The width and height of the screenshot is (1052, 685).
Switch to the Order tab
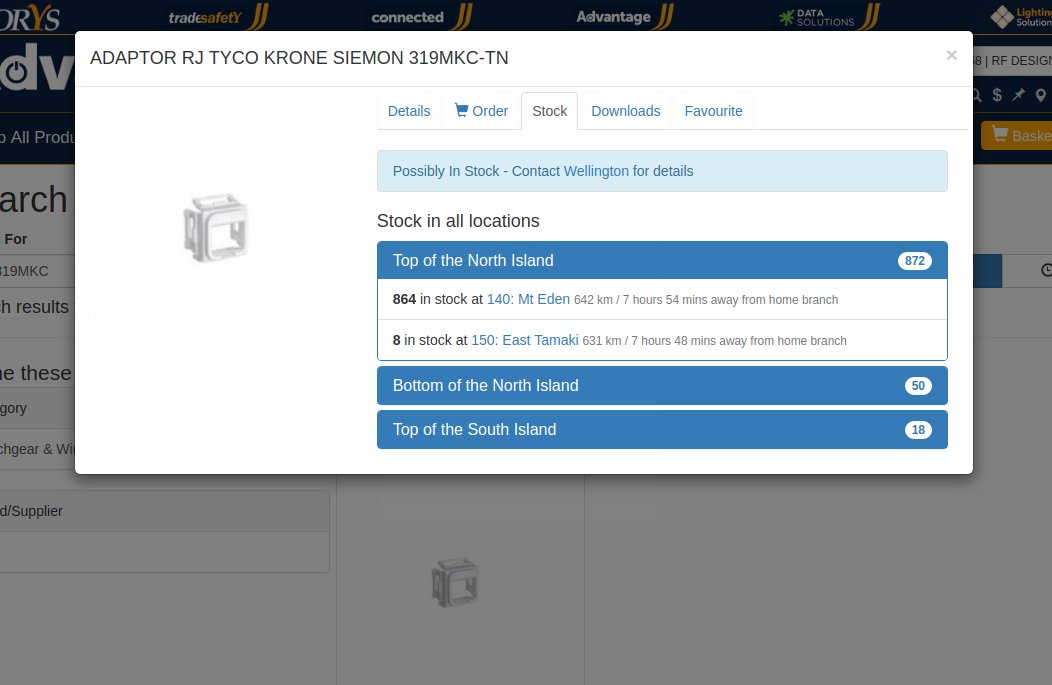pos(481,111)
